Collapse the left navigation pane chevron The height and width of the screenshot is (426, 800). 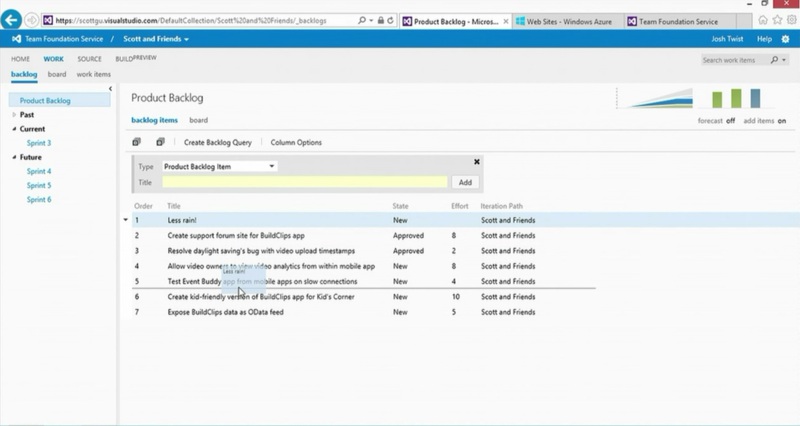110,89
